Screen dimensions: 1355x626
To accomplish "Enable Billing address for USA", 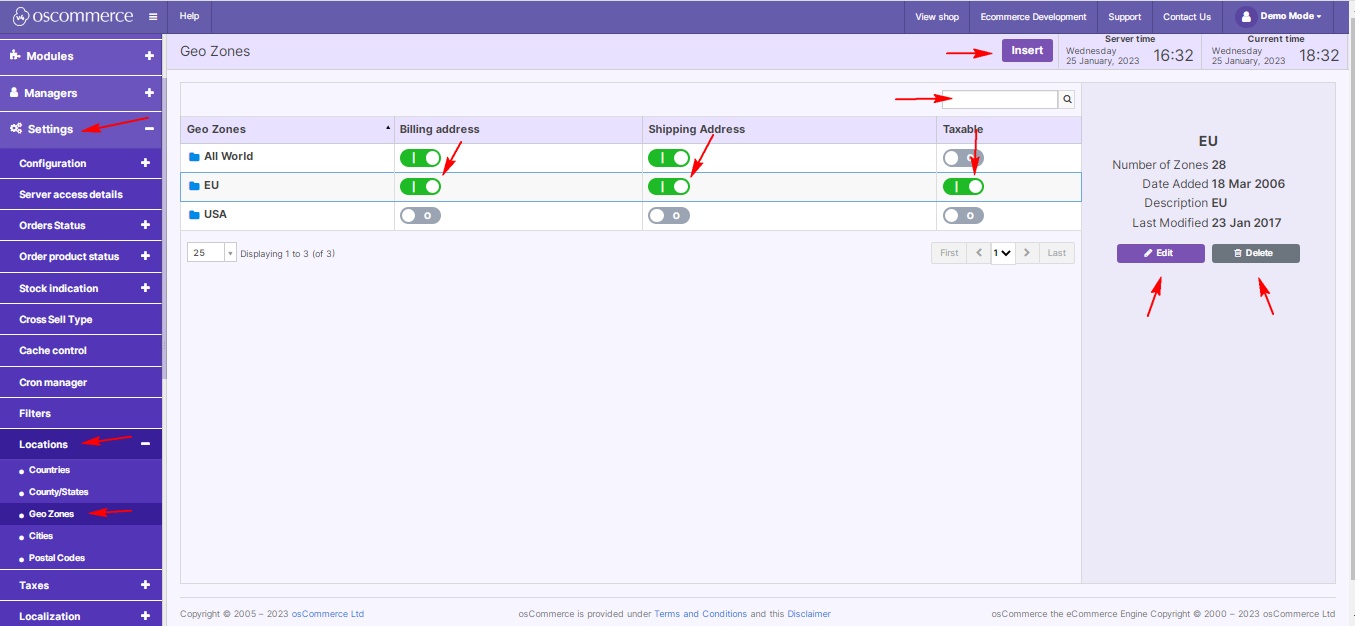I will [x=420, y=215].
